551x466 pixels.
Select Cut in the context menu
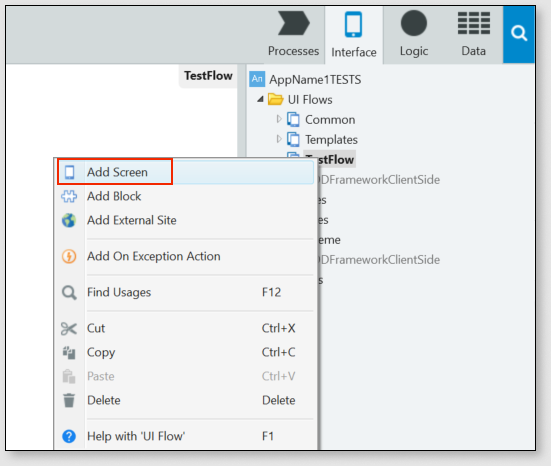click(186, 328)
